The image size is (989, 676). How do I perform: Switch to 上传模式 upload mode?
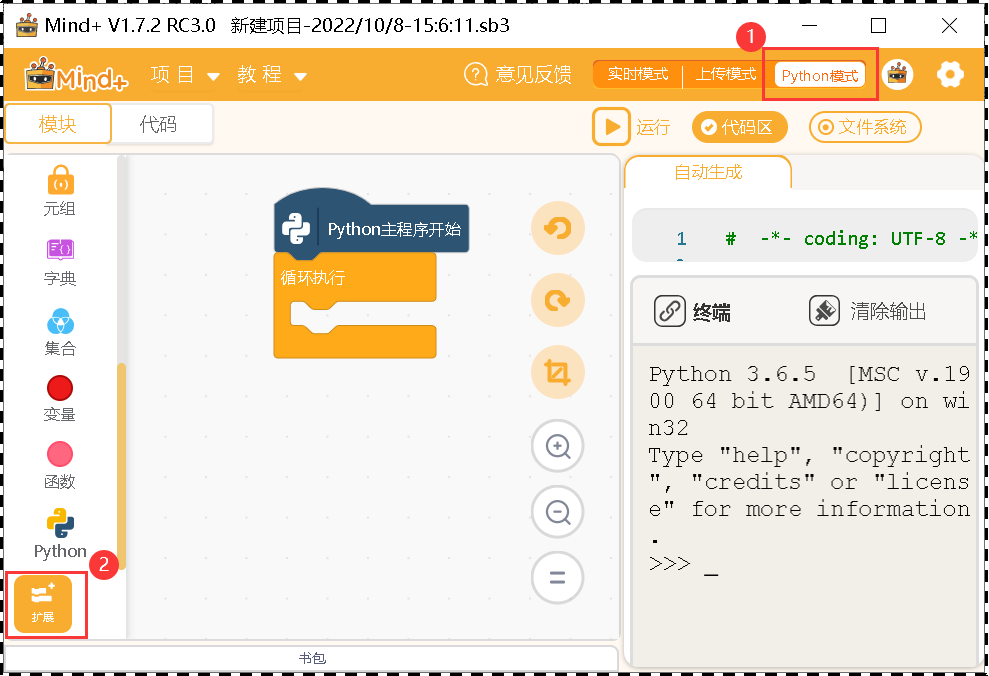point(725,74)
